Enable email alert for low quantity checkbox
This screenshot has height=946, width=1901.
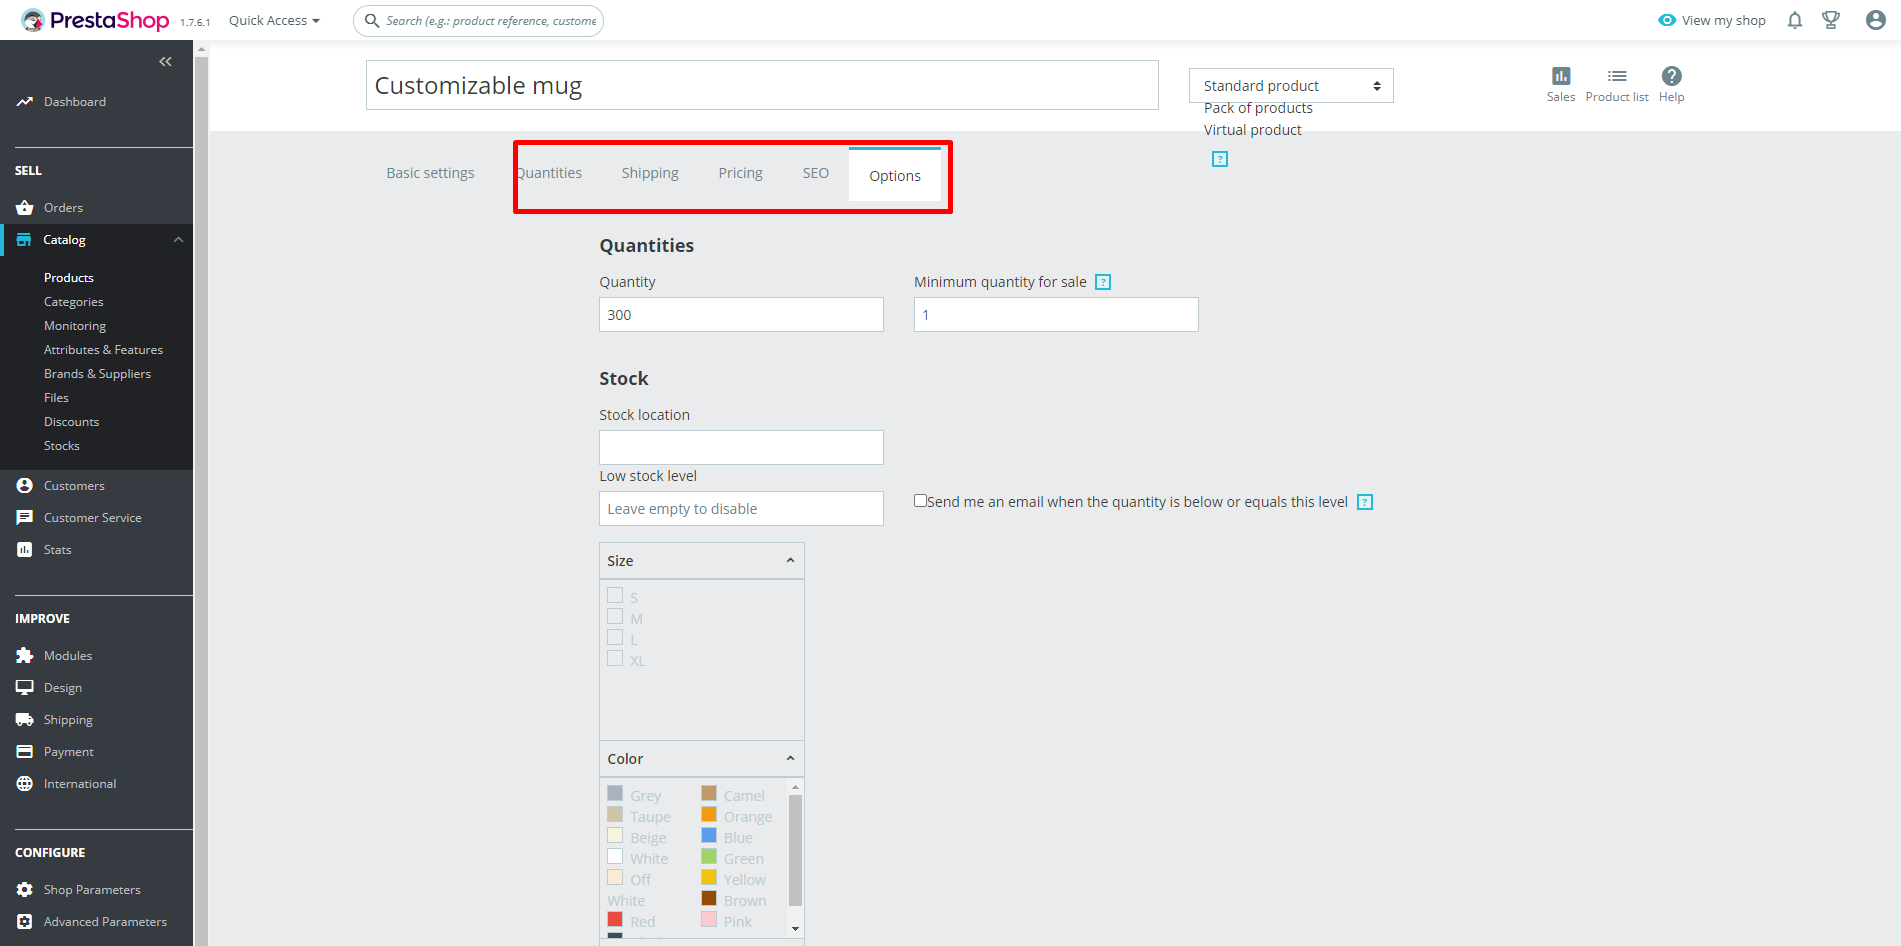click(x=920, y=501)
